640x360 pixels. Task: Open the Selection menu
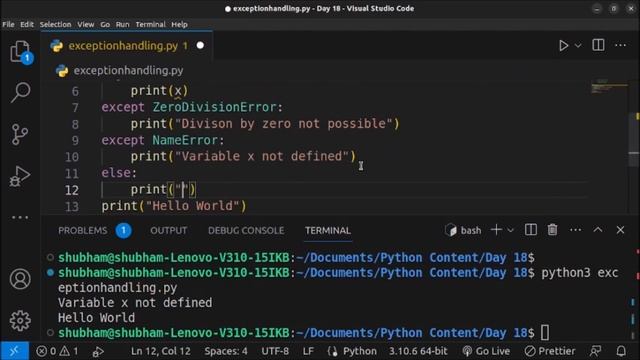tap(55, 24)
